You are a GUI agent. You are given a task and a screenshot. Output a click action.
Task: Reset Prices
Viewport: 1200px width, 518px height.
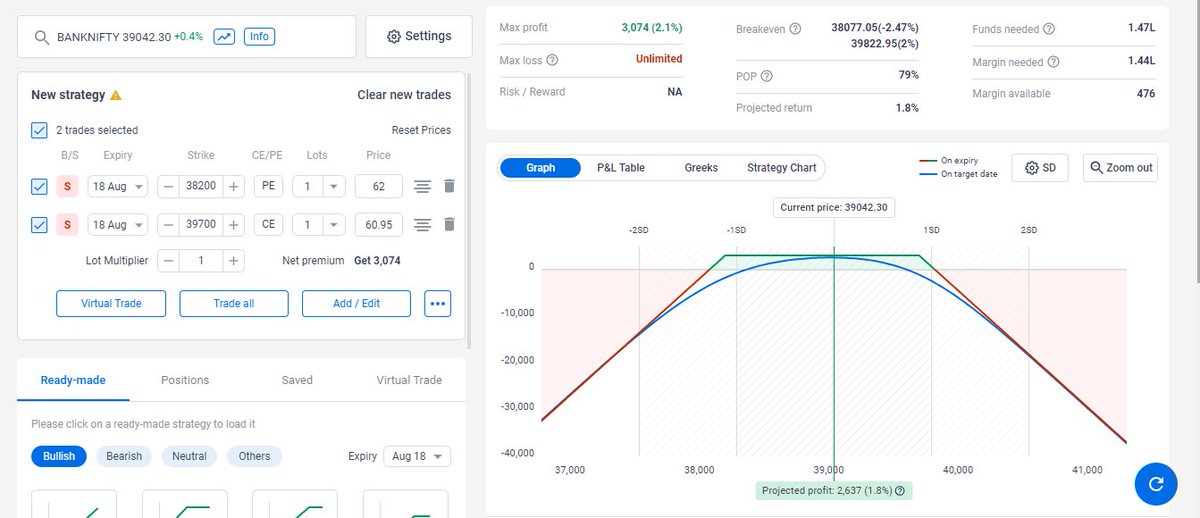[x=421, y=130]
